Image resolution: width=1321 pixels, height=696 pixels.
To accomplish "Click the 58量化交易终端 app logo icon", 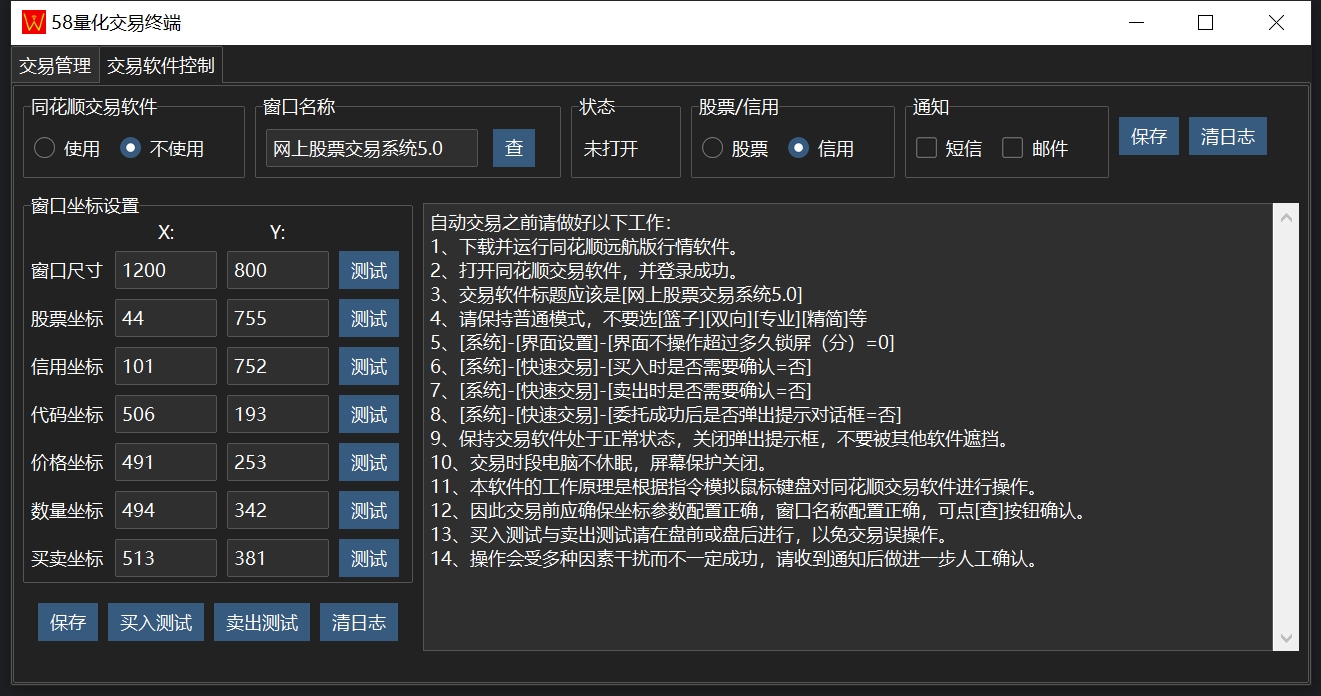I will (34, 22).
